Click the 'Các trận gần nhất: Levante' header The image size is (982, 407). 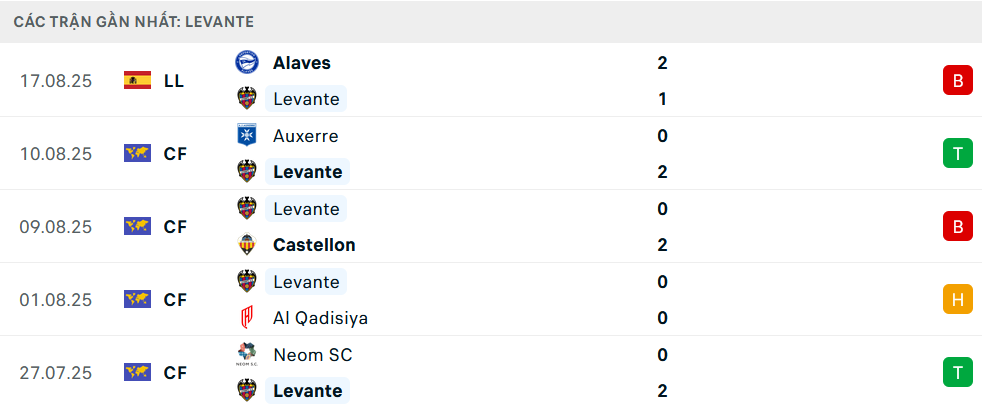coord(134,21)
